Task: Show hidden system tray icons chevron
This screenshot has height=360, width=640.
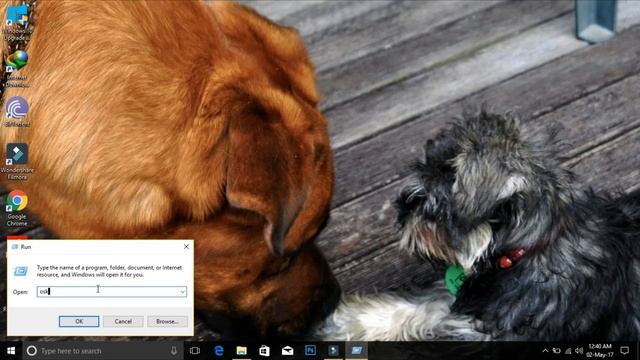Action: pyautogui.click(x=545, y=351)
